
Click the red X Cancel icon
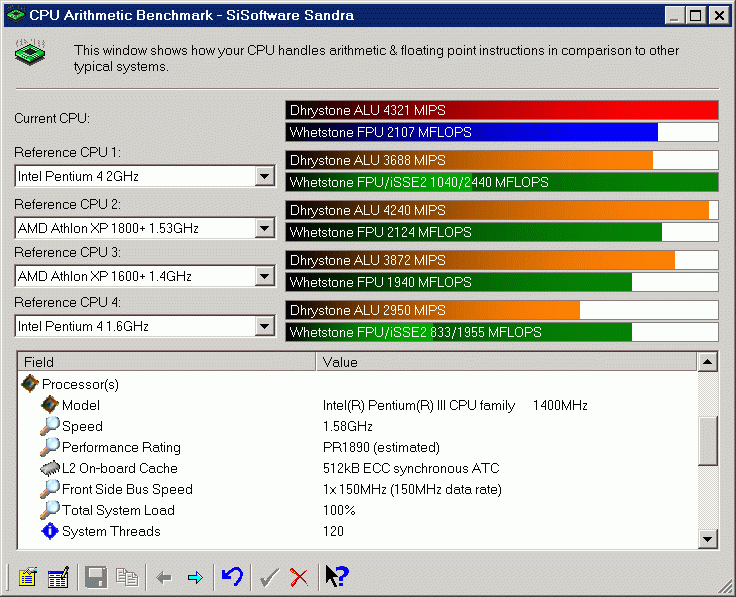click(299, 577)
